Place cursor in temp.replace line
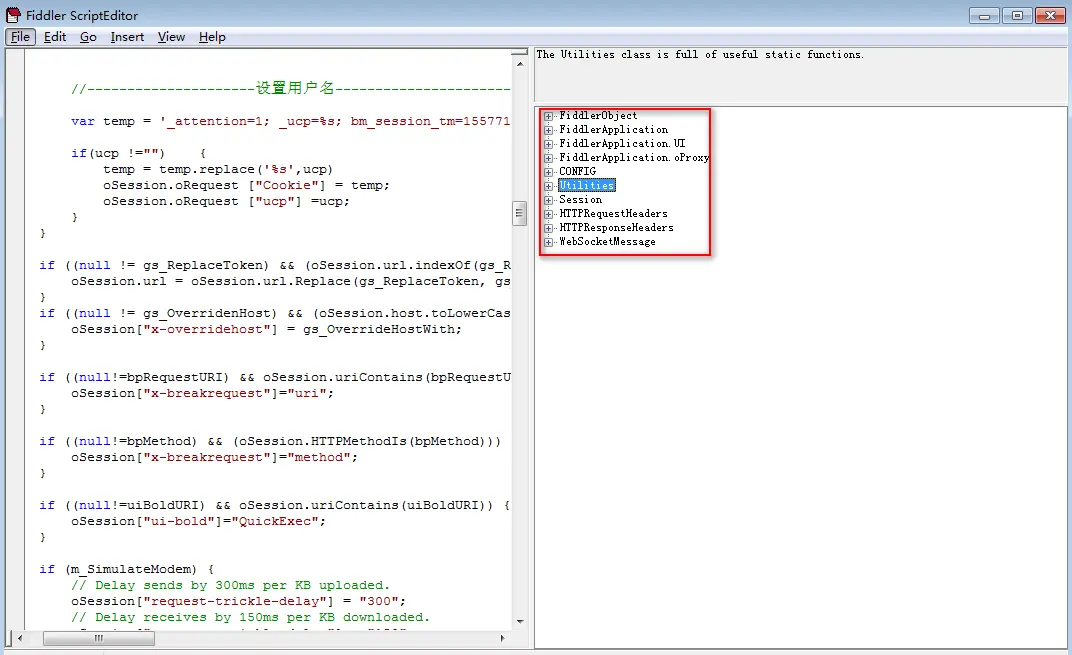This screenshot has height=655, width=1072. tap(218, 169)
